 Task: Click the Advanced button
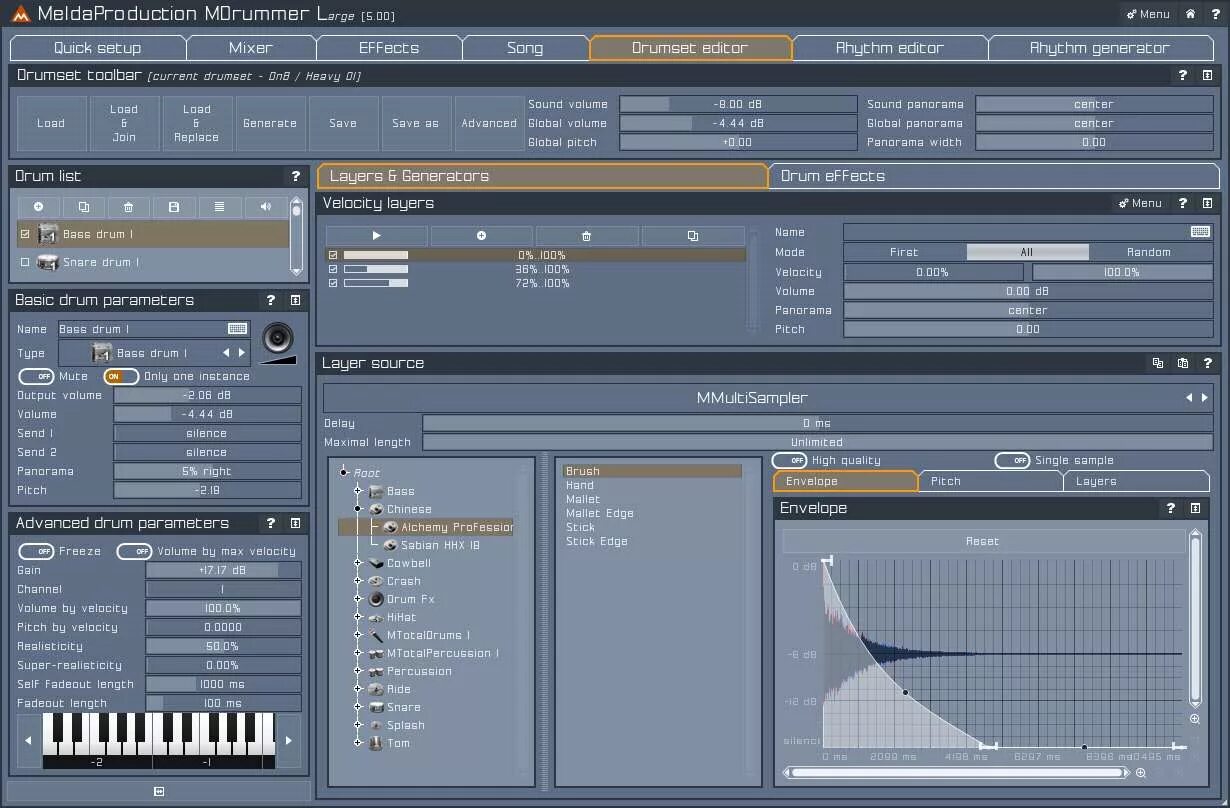[489, 123]
